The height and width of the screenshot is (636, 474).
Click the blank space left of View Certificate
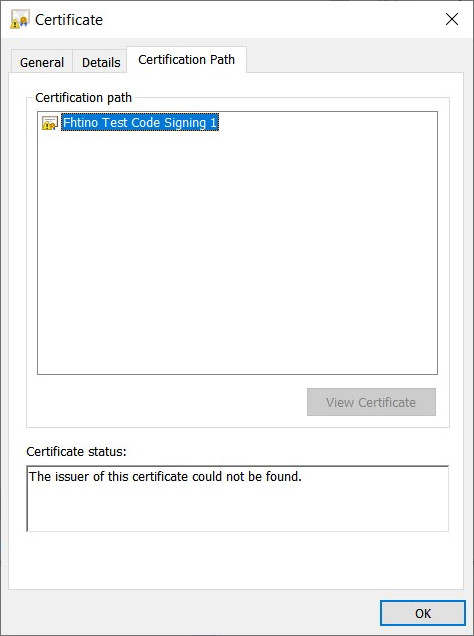(167, 402)
